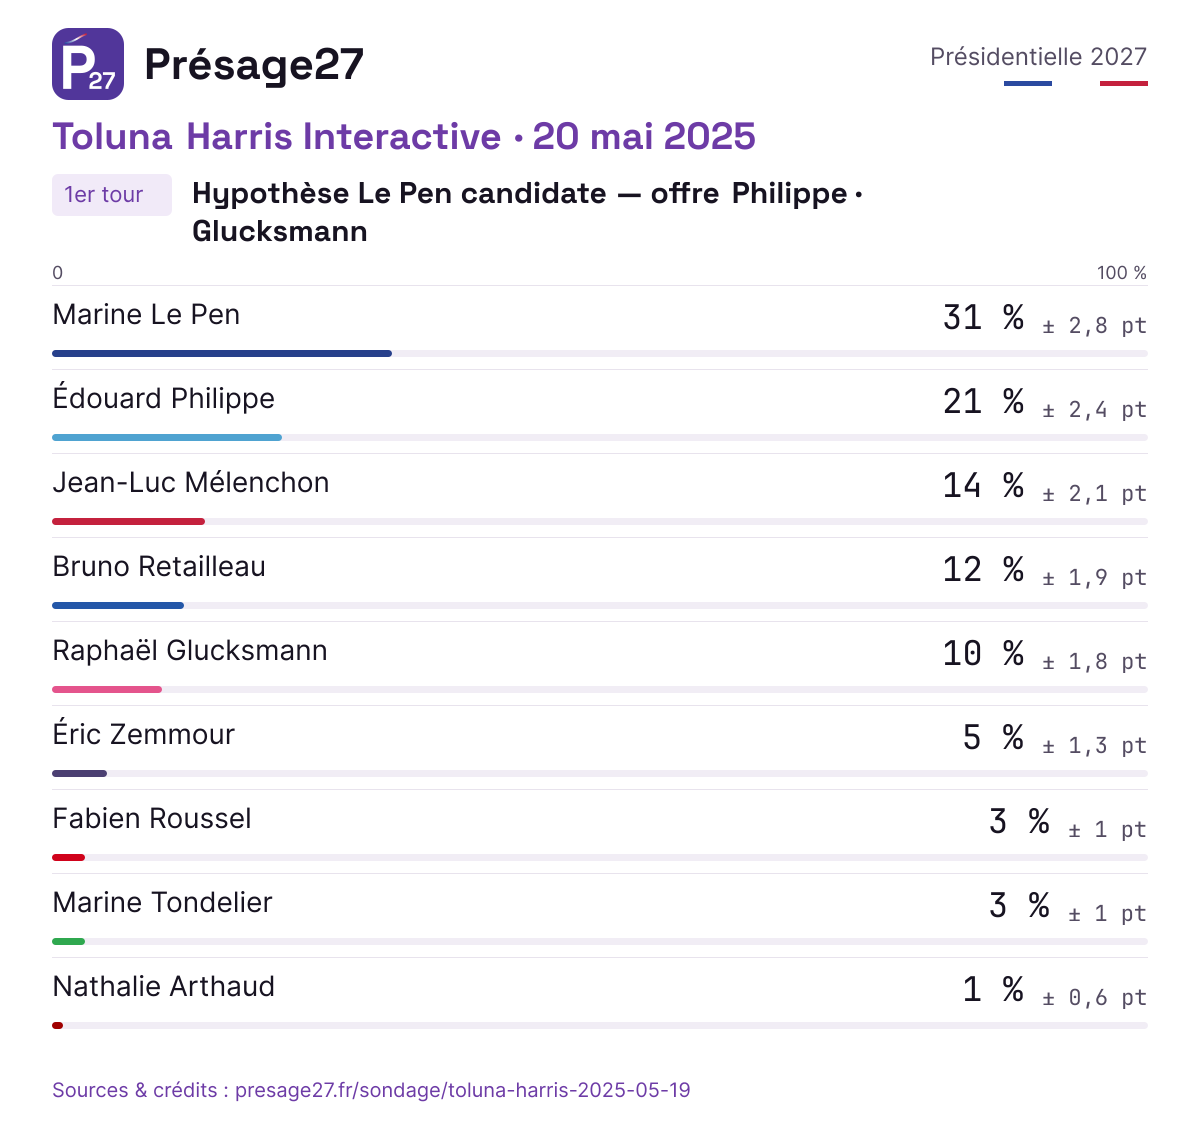The image size is (1200, 1130).
Task: Click Nathalie Arthaud's dark red dot
Action: (x=57, y=1025)
